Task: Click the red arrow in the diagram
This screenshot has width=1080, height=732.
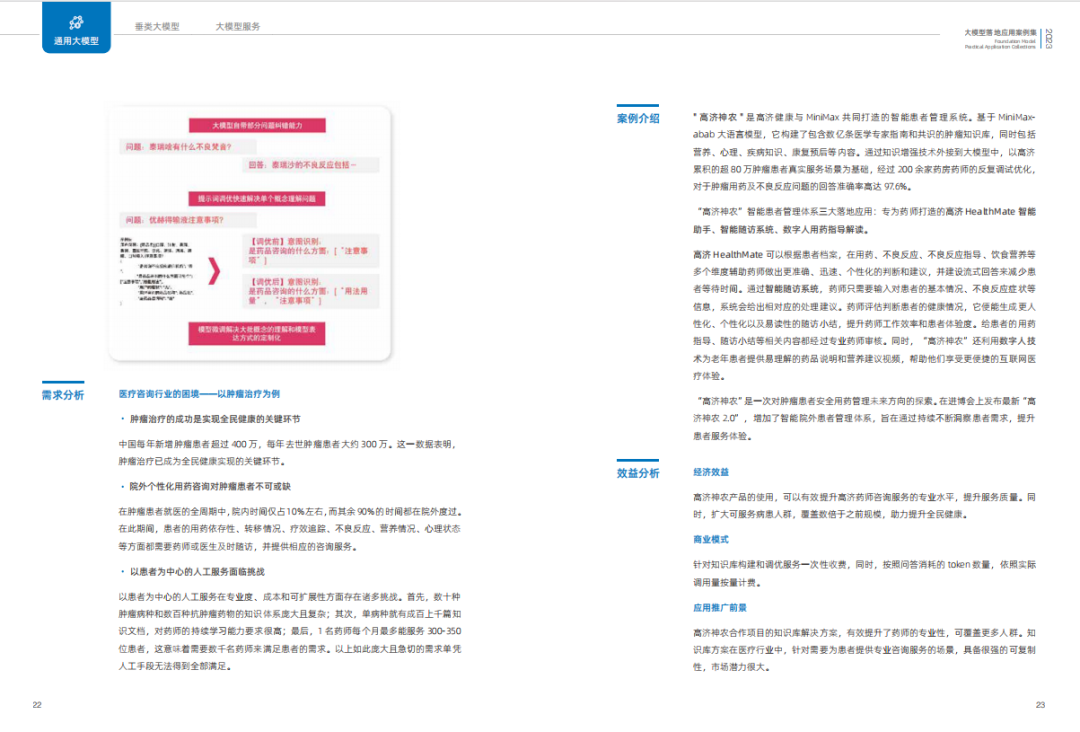Action: click(214, 271)
